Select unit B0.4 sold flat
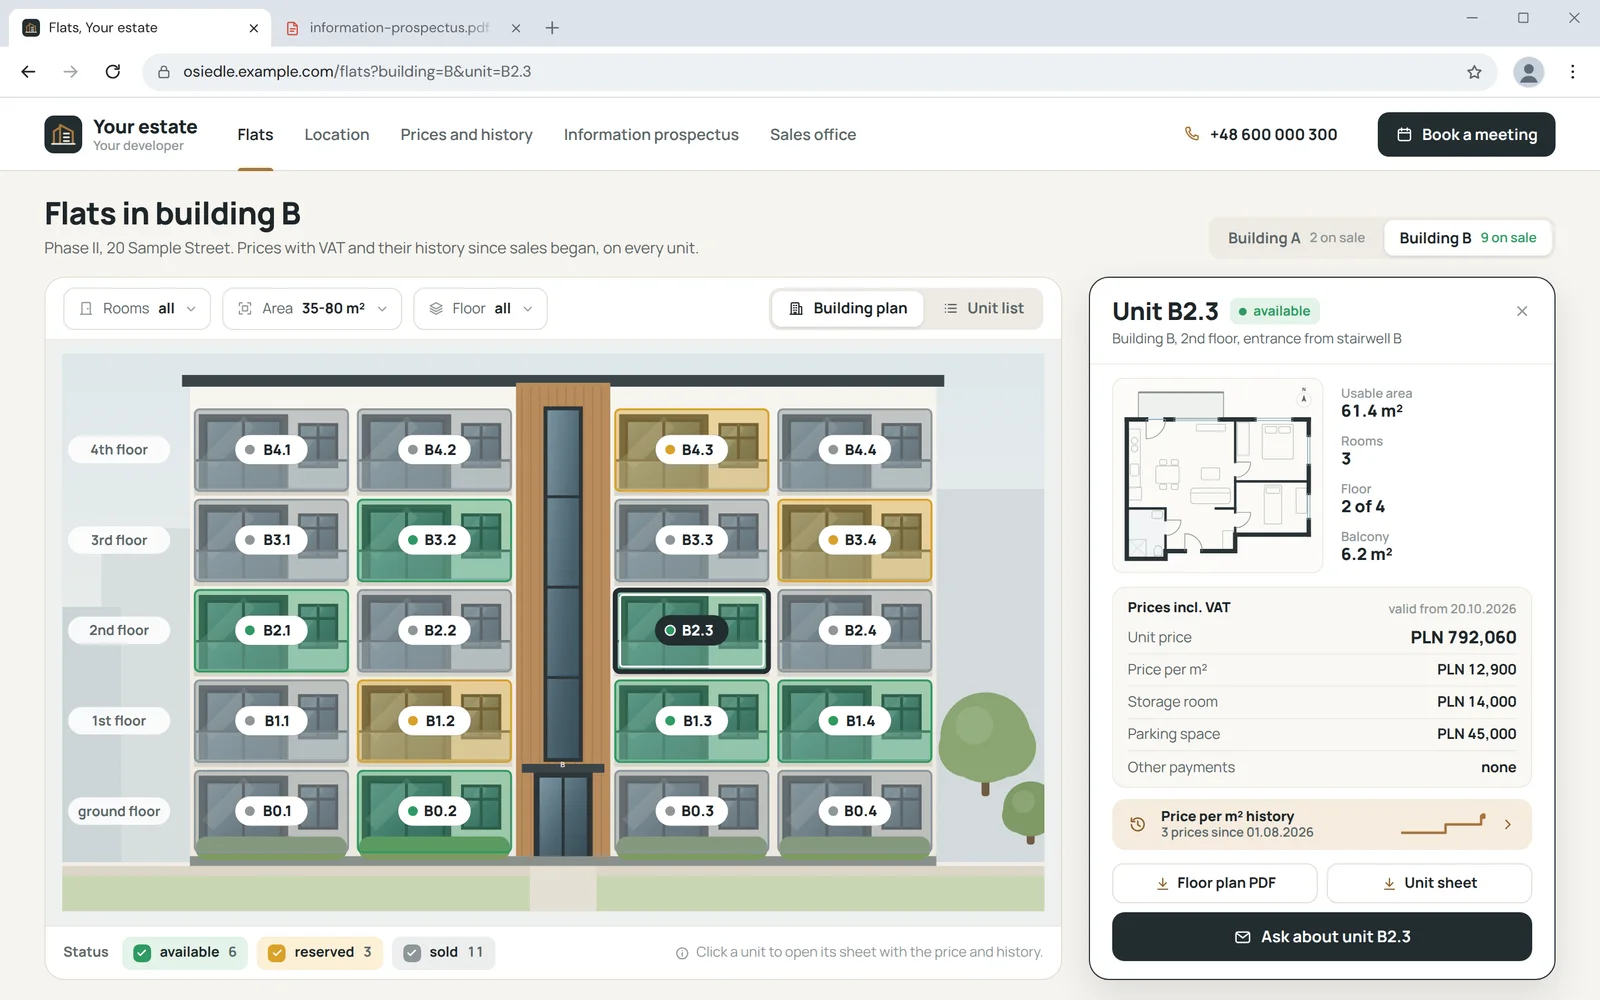 [x=854, y=811]
